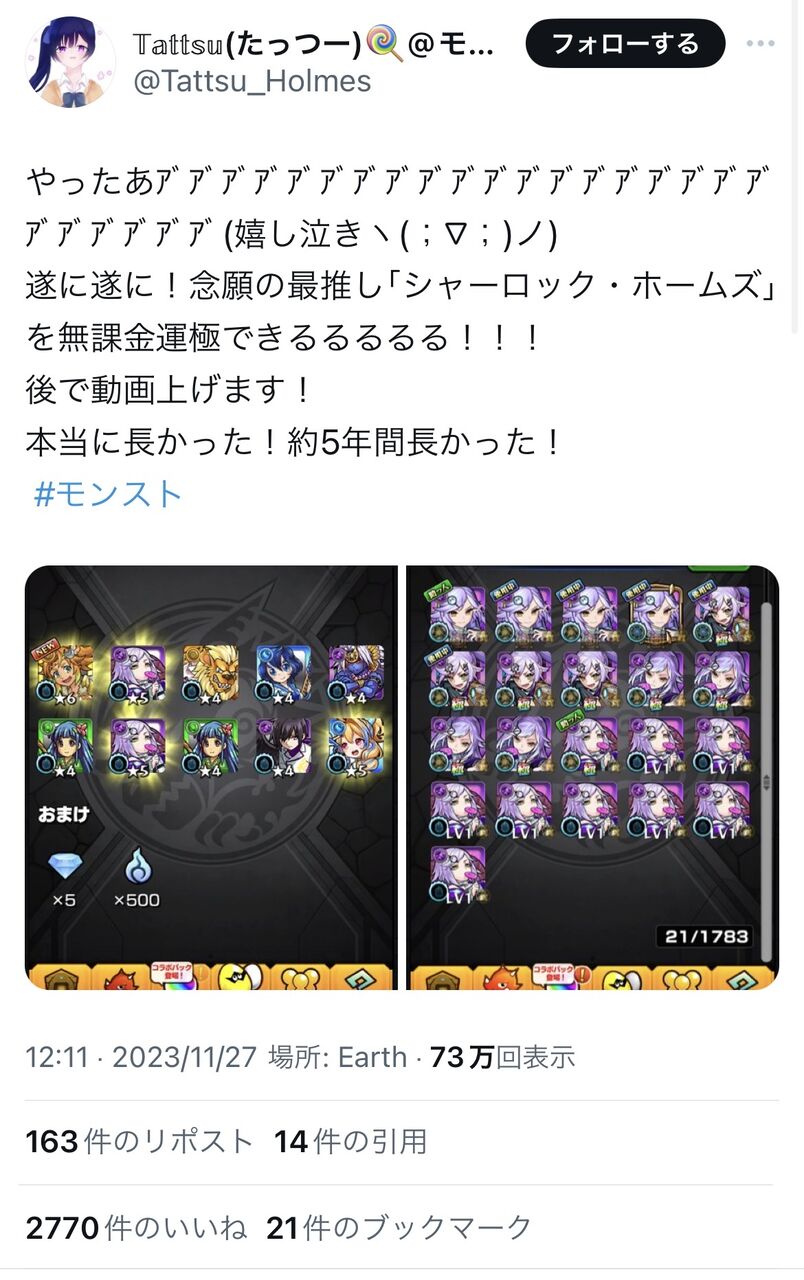Tap the 21/1783 count badge
Viewport: 804px width, 1280px height.
click(x=707, y=937)
